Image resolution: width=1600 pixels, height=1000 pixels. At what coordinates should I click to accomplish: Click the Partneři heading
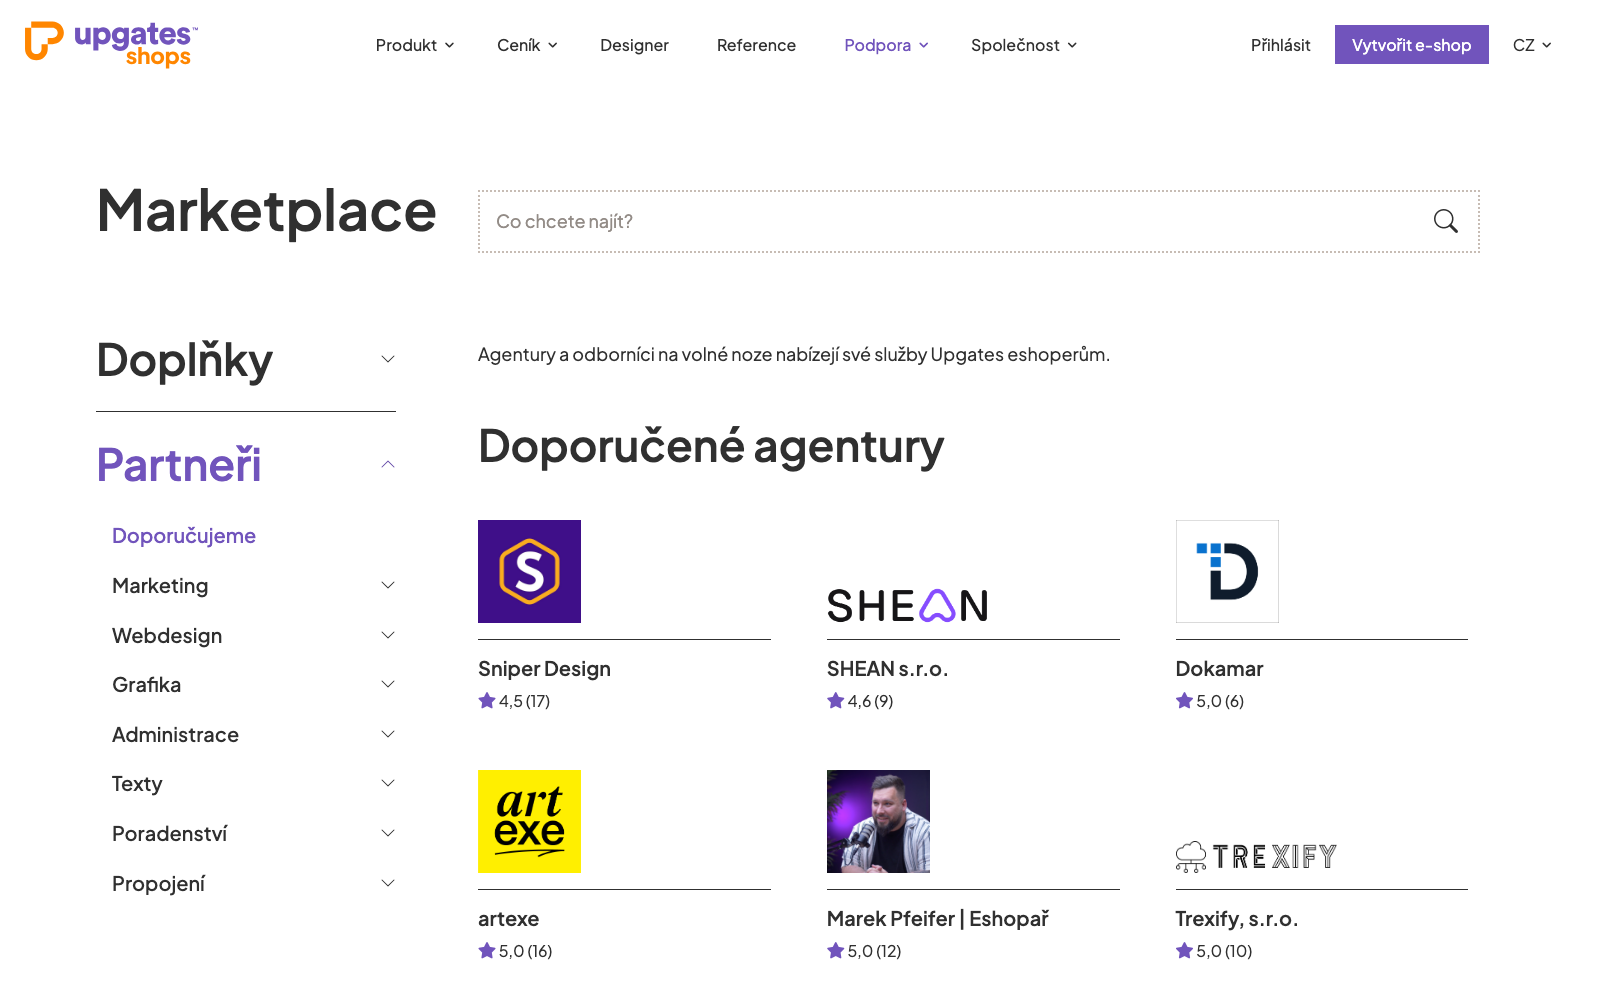178,465
